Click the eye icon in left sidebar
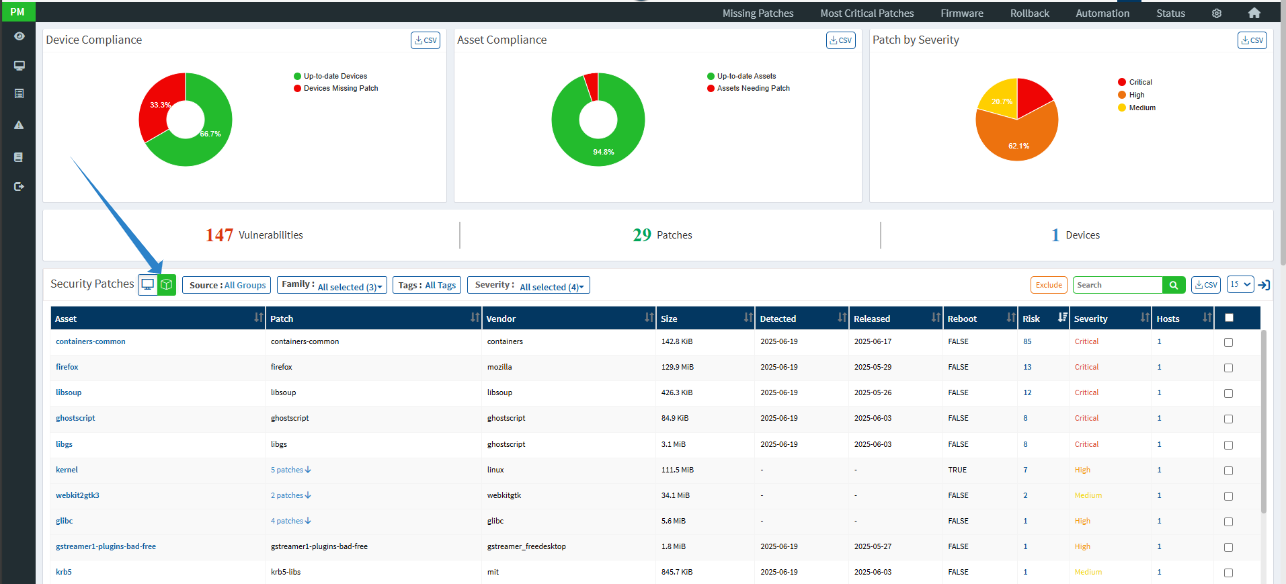This screenshot has height=584, width=1286. [18, 36]
